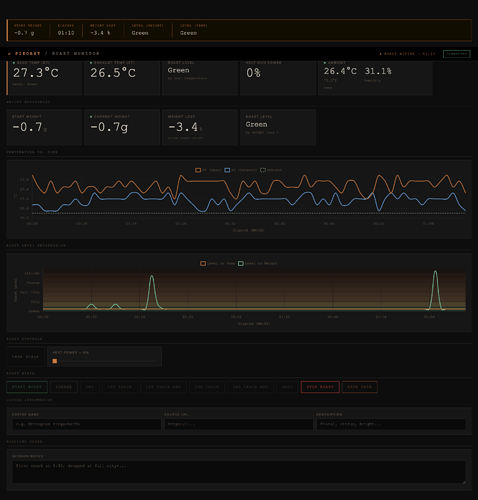Toggle the dashed Ambient legend swatch
Viewport: 478px width, 500px height.
coord(263,170)
